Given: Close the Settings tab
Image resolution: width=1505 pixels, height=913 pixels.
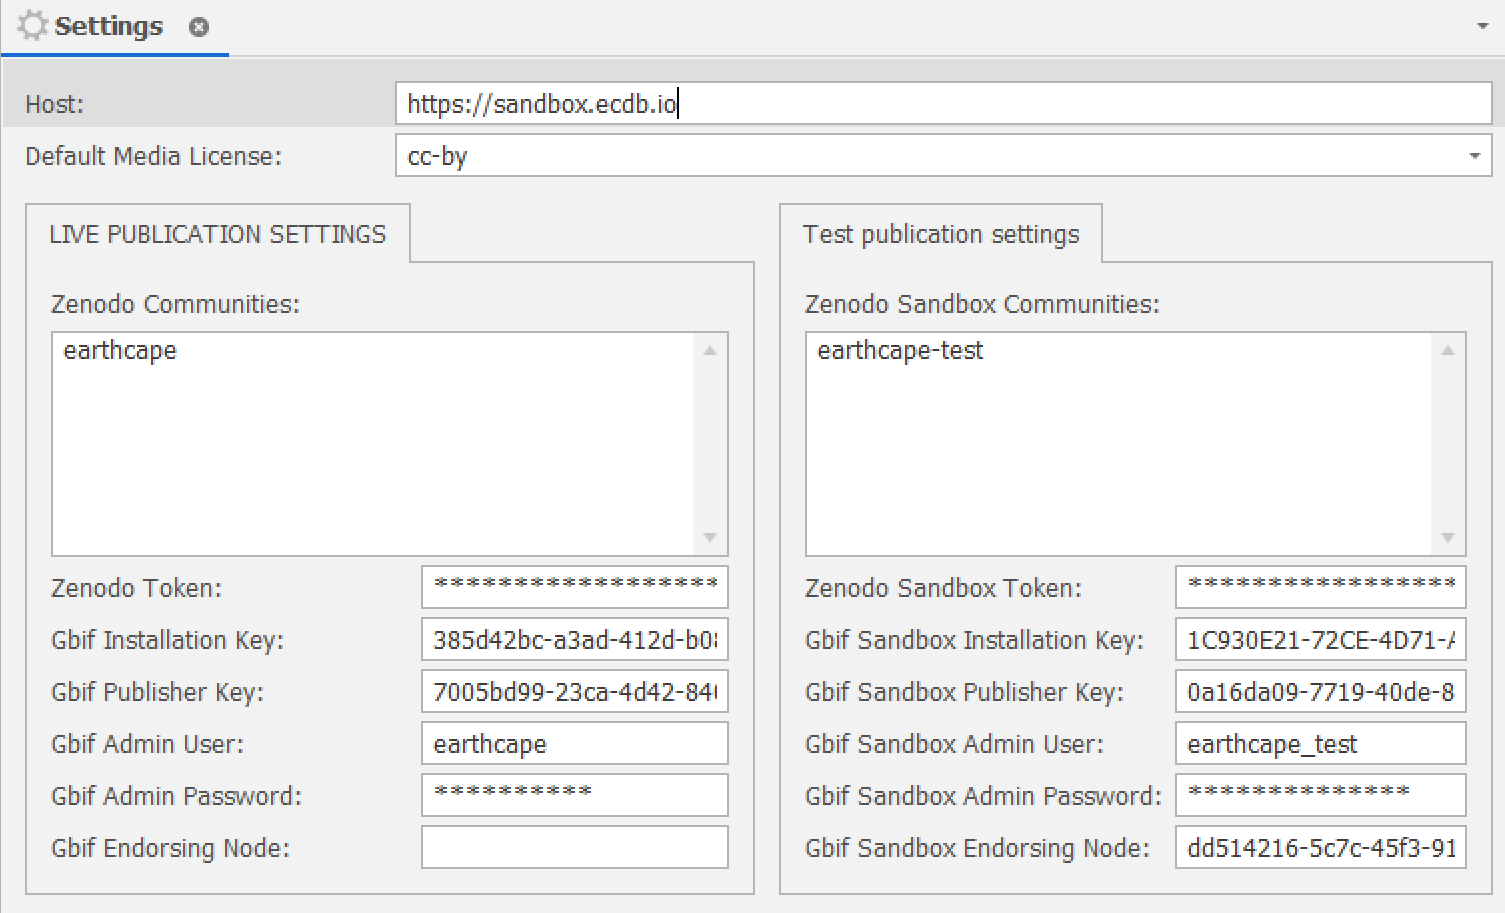Looking at the screenshot, I should click(199, 27).
